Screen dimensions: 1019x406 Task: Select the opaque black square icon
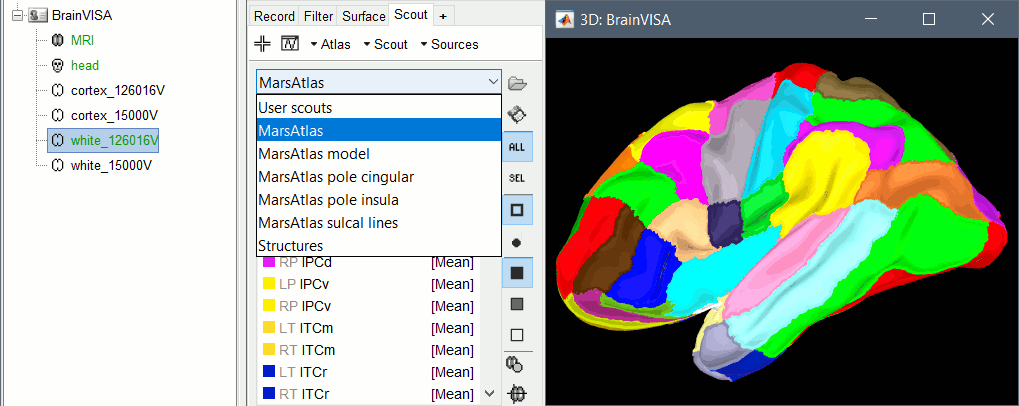click(517, 272)
